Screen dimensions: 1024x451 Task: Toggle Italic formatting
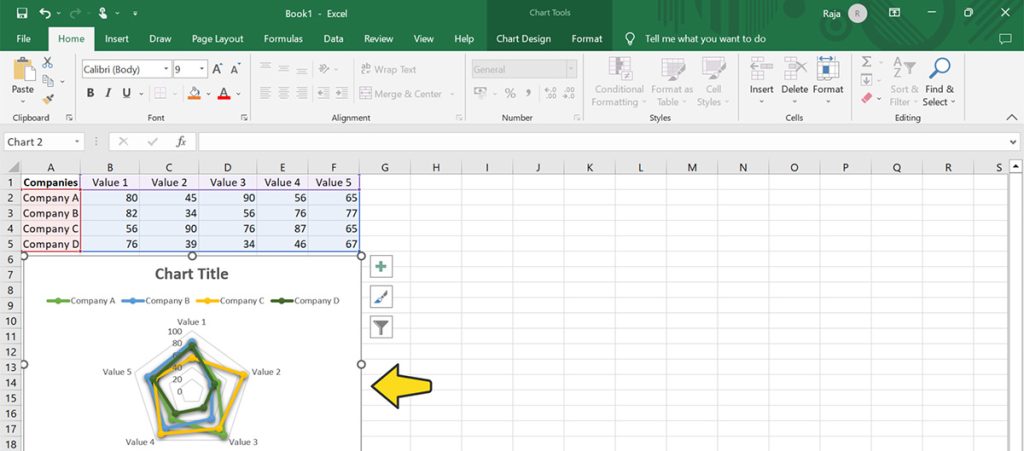point(108,93)
